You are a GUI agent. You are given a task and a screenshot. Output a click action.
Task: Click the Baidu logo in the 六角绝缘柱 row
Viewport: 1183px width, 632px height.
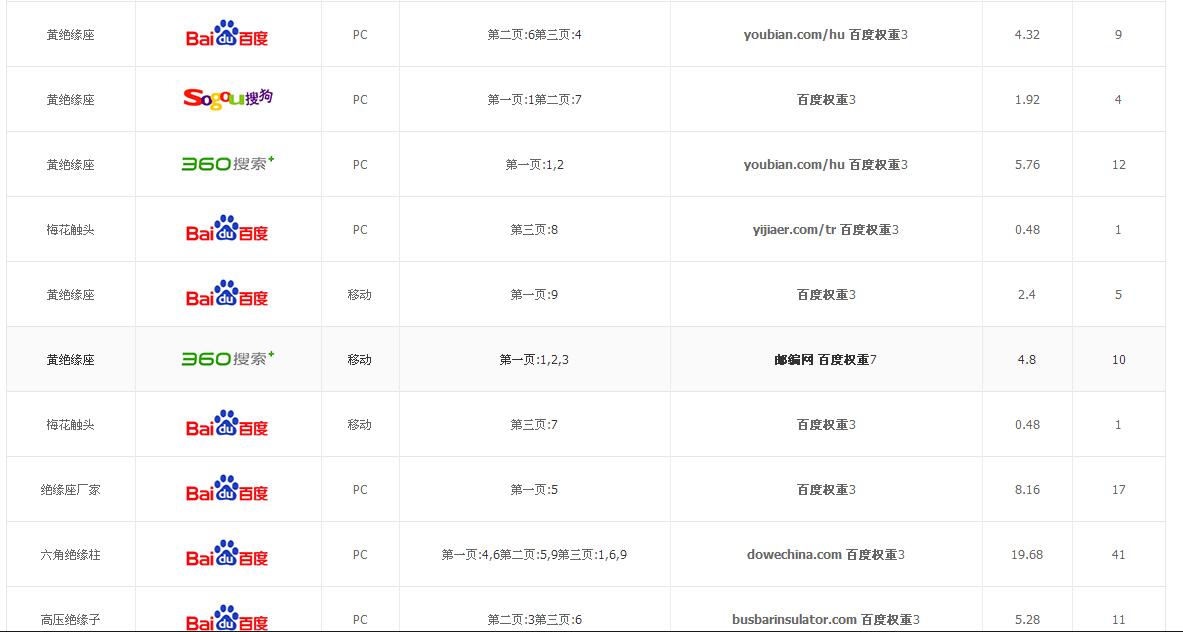click(x=228, y=555)
